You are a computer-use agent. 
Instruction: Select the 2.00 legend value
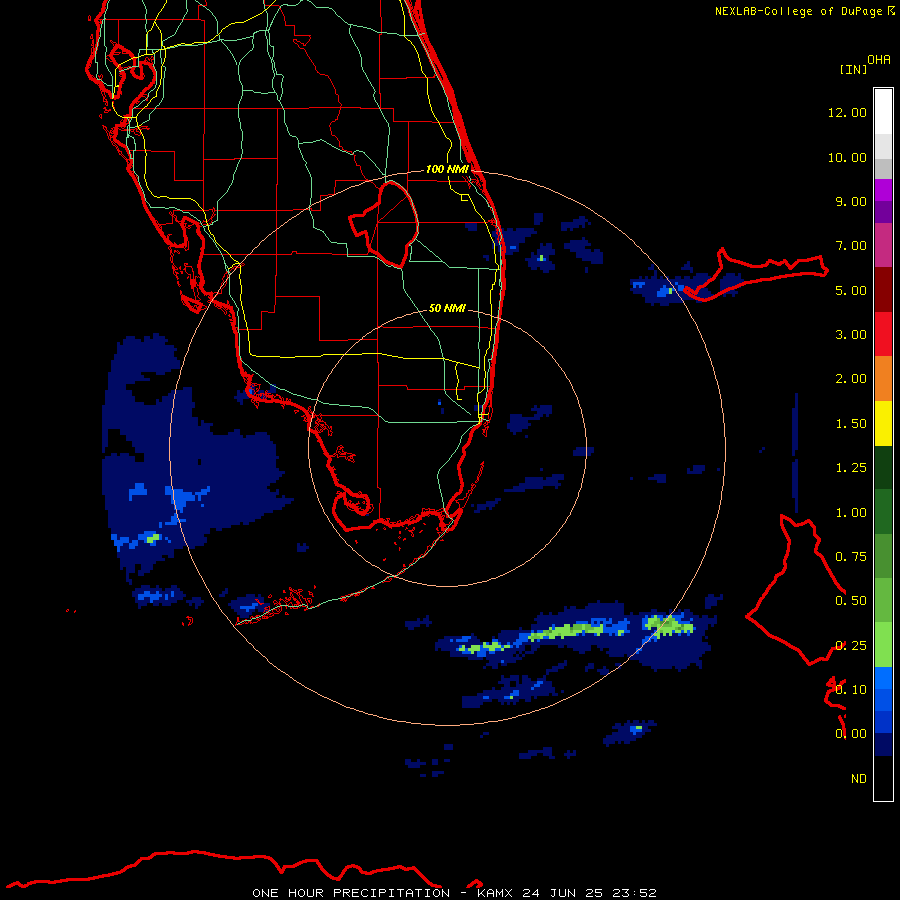click(851, 379)
